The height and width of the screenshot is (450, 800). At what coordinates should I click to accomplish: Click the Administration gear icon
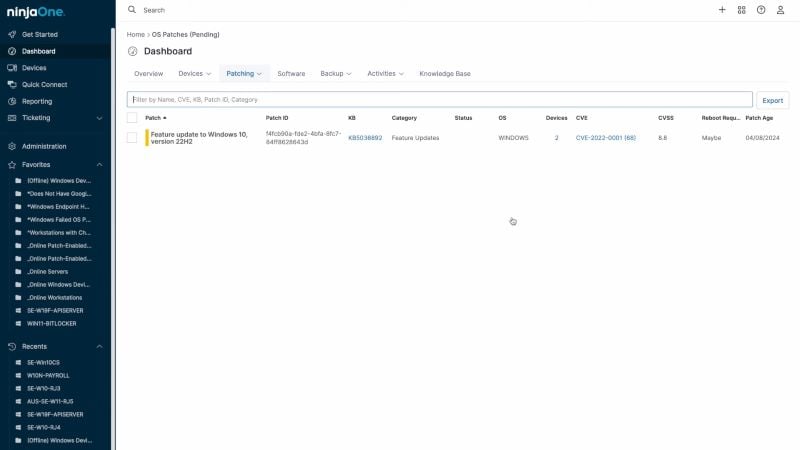pos(12,146)
